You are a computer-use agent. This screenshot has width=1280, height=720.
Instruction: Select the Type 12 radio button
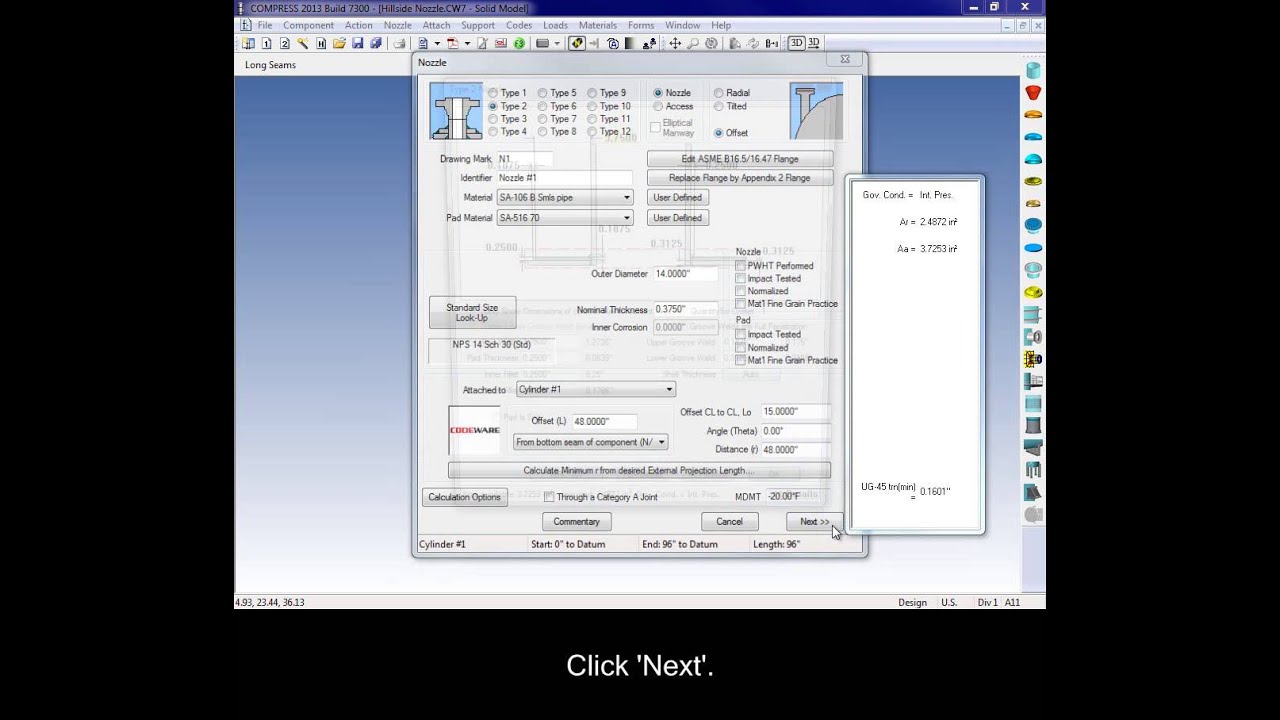coord(592,132)
